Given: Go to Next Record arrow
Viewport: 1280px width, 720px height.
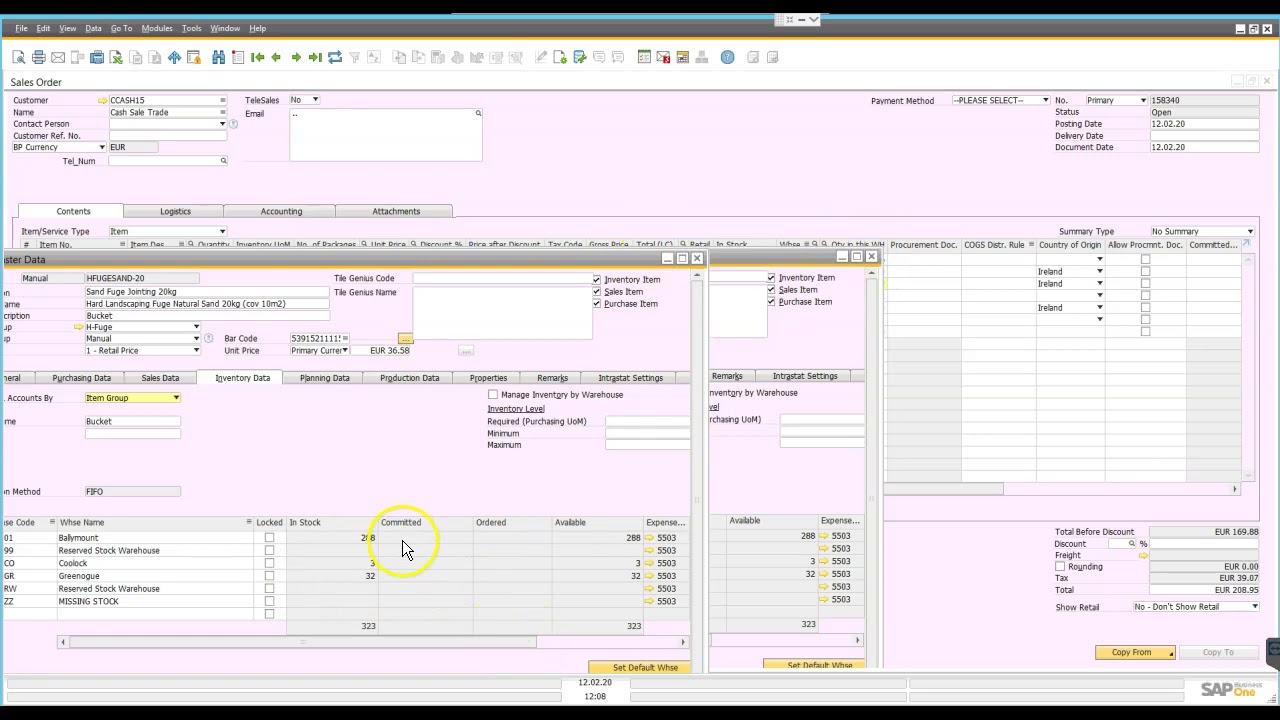Looking at the screenshot, I should coord(296,57).
